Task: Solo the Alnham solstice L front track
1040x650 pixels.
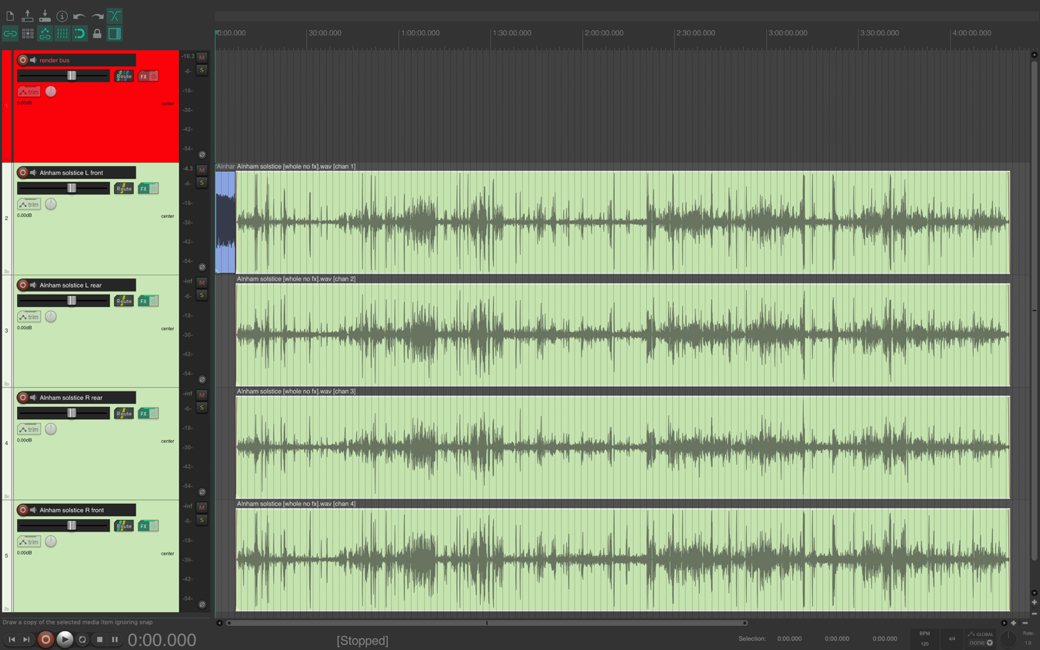Action: tap(202, 183)
